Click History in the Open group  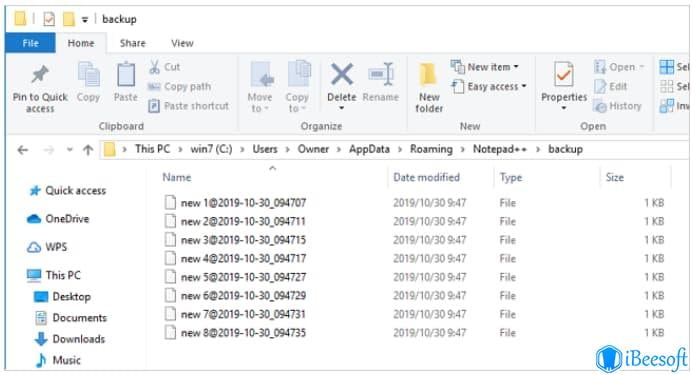click(x=618, y=106)
